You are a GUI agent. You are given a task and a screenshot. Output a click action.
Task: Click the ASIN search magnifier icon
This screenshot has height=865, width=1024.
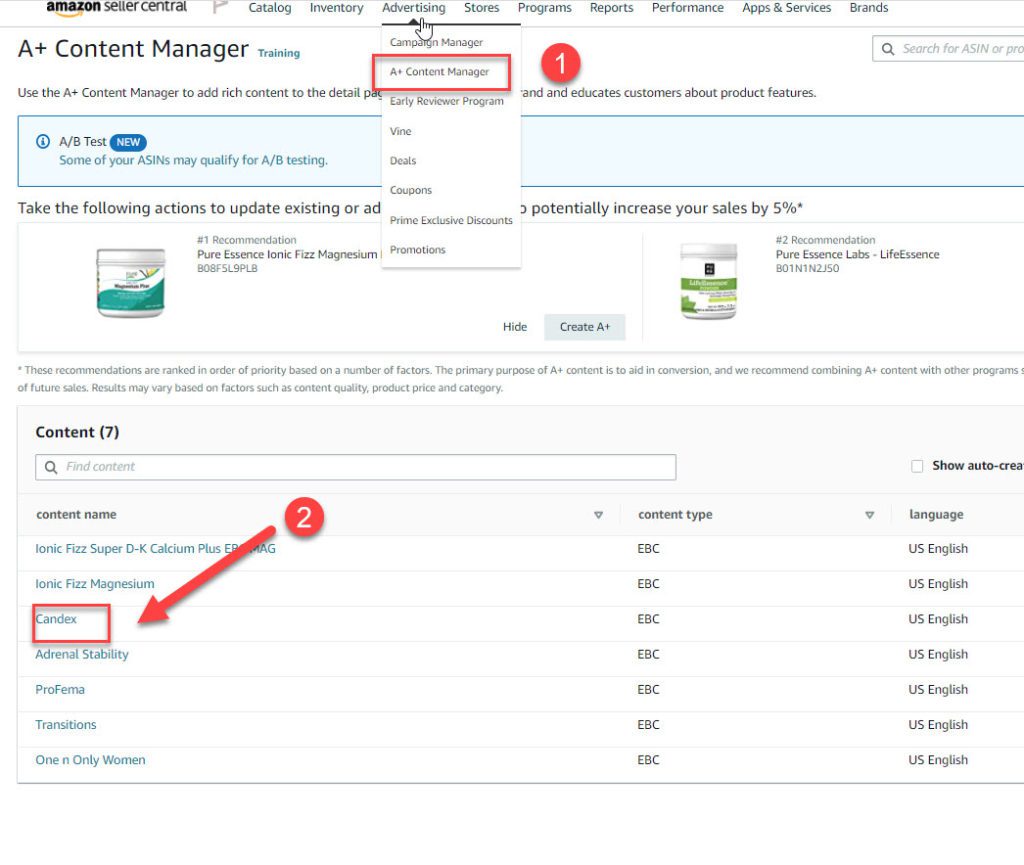[888, 49]
